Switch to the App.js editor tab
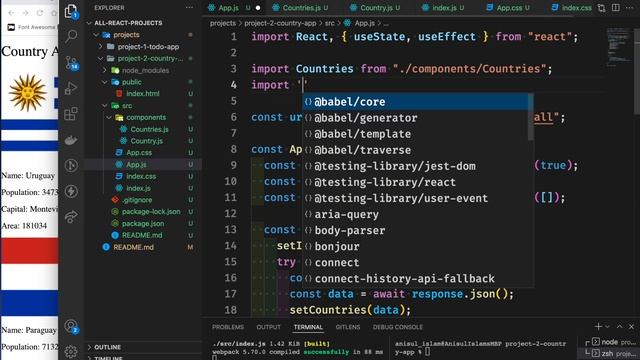Screen dimensions: 640x360 [229, 8]
